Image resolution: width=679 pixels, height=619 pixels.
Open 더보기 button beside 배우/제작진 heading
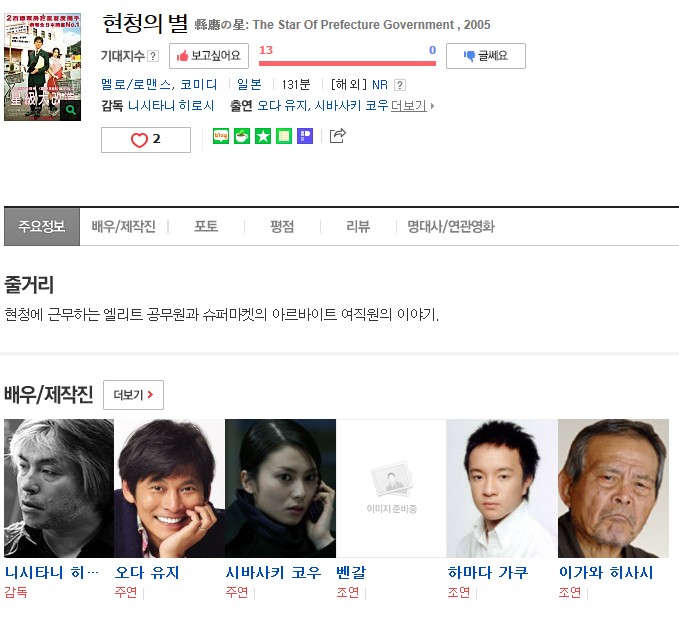click(x=133, y=395)
